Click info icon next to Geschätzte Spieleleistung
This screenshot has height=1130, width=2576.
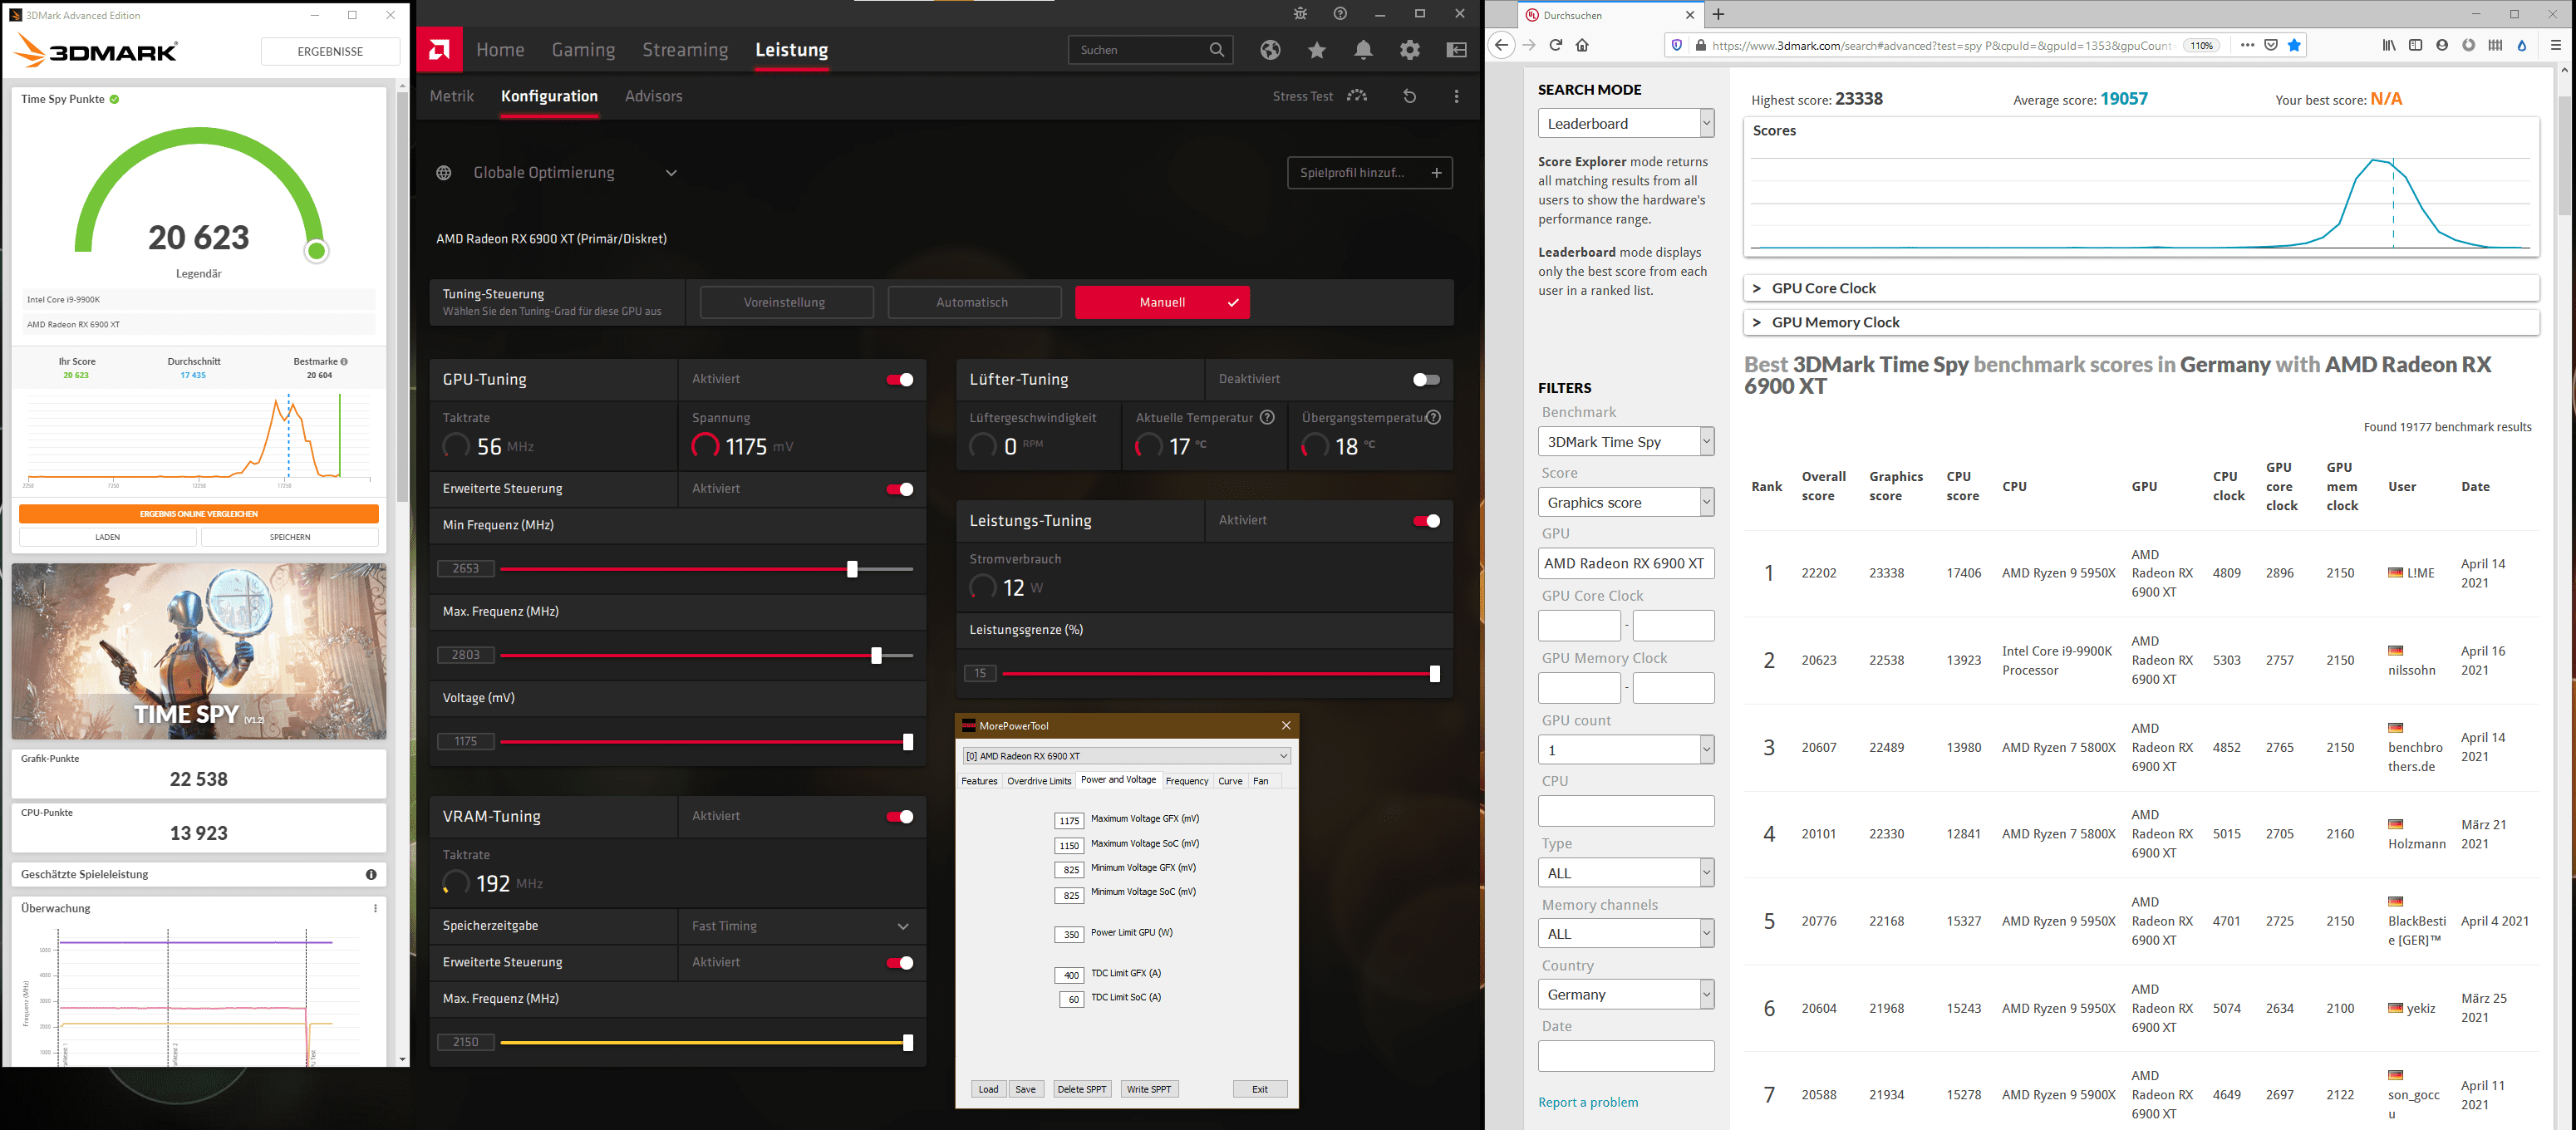[371, 874]
